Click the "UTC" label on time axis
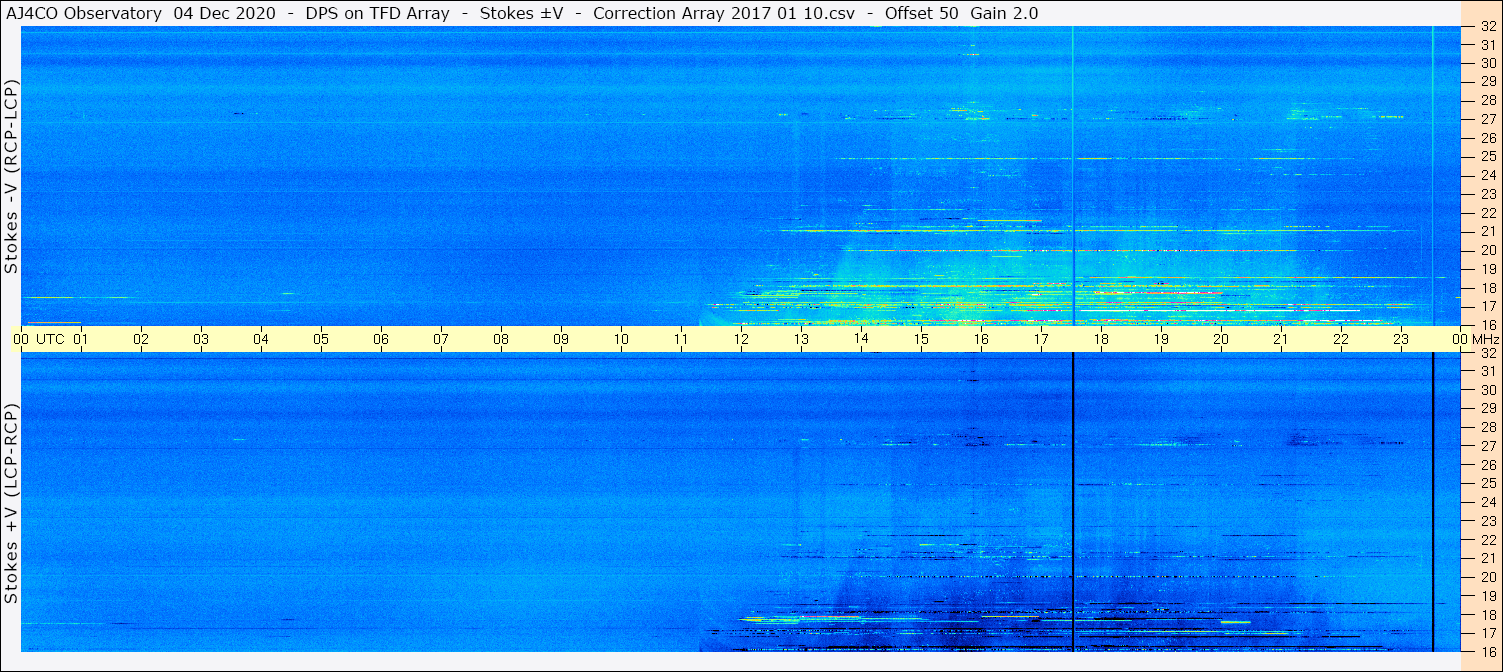1503x672 pixels. (x=50, y=339)
